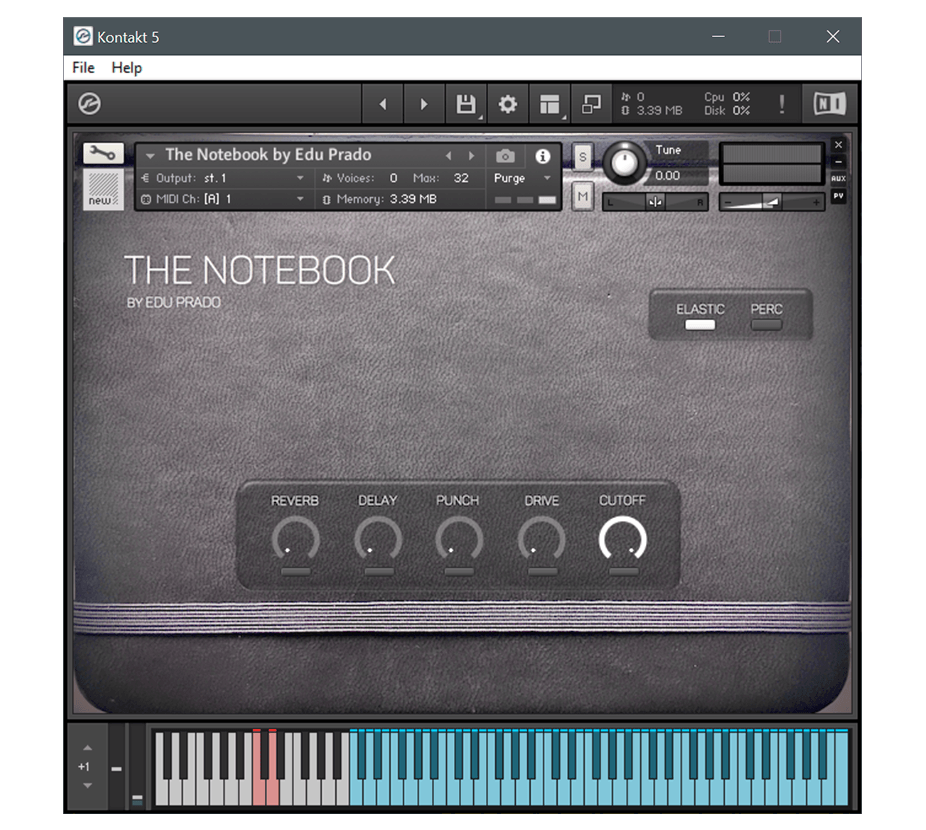Toggle the button beneath REVERB knob

(x=296, y=572)
